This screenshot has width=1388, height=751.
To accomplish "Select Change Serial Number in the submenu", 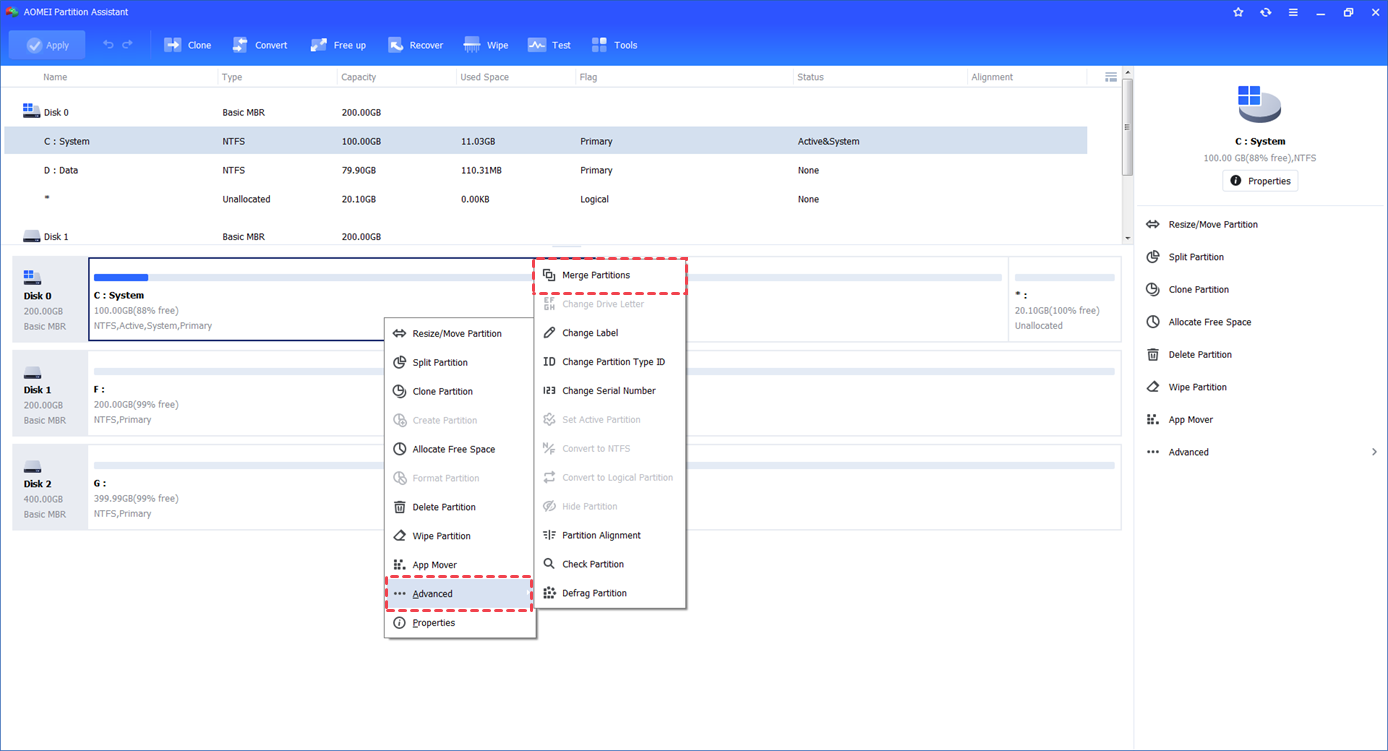I will [x=610, y=391].
